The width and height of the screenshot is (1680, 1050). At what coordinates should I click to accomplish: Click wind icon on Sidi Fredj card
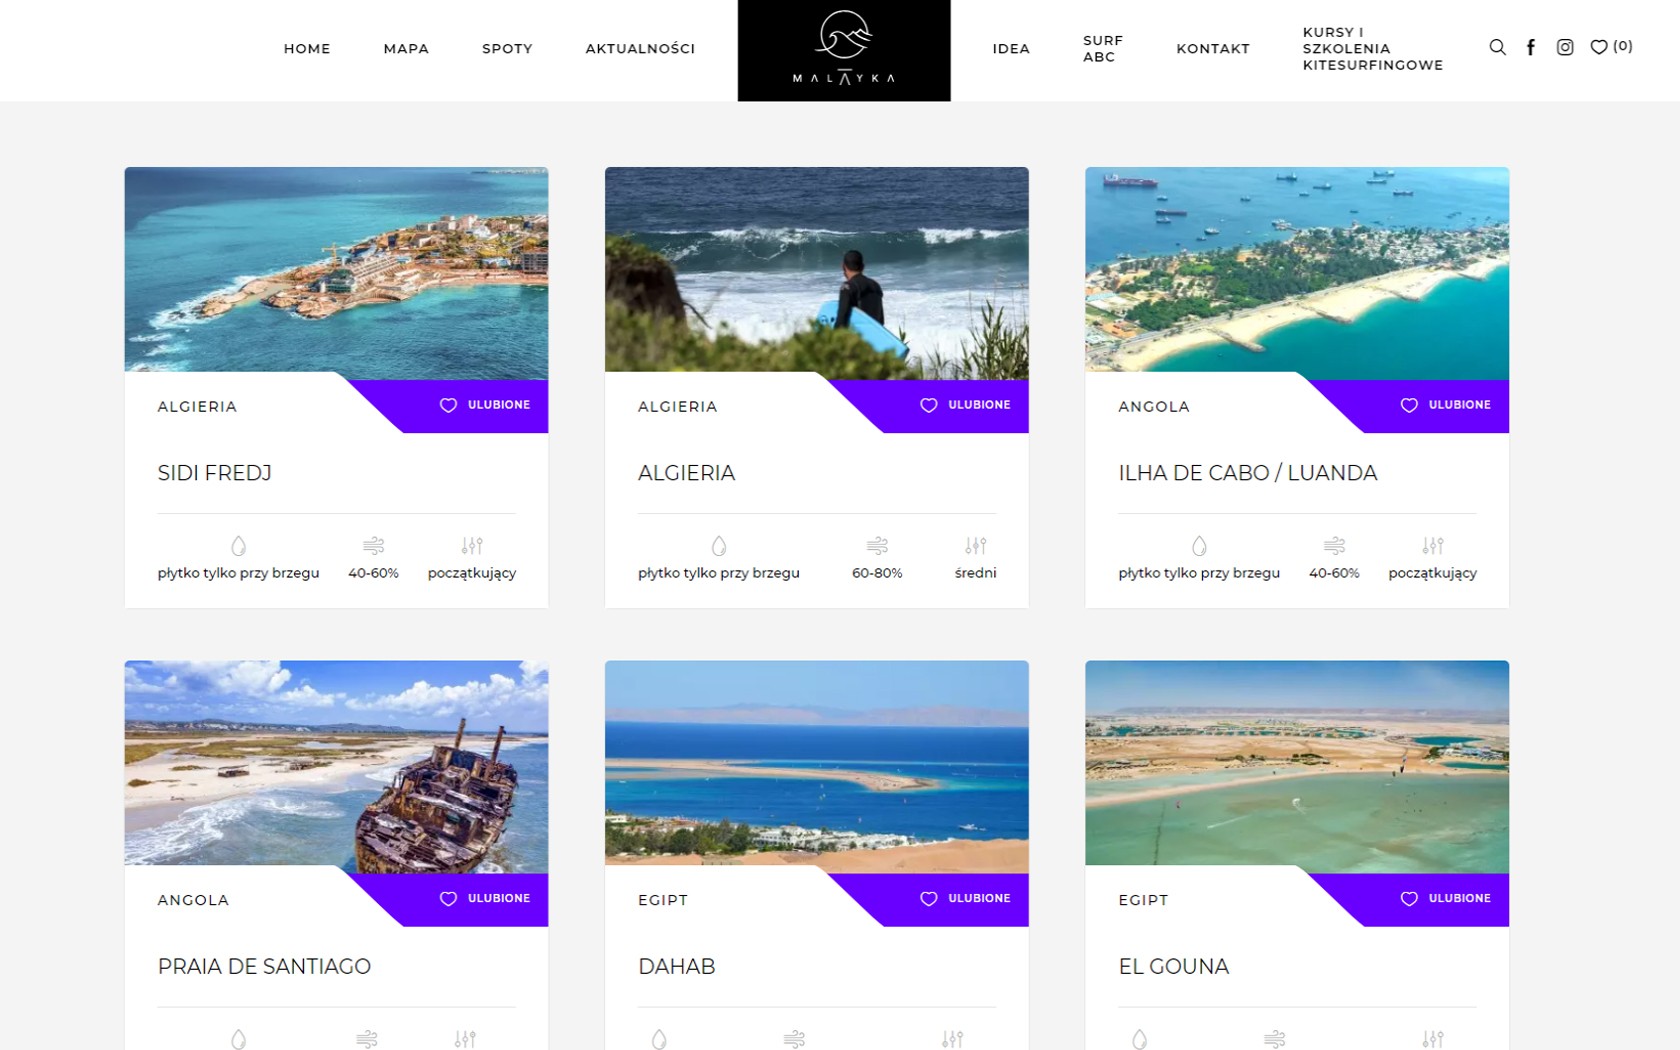373,545
